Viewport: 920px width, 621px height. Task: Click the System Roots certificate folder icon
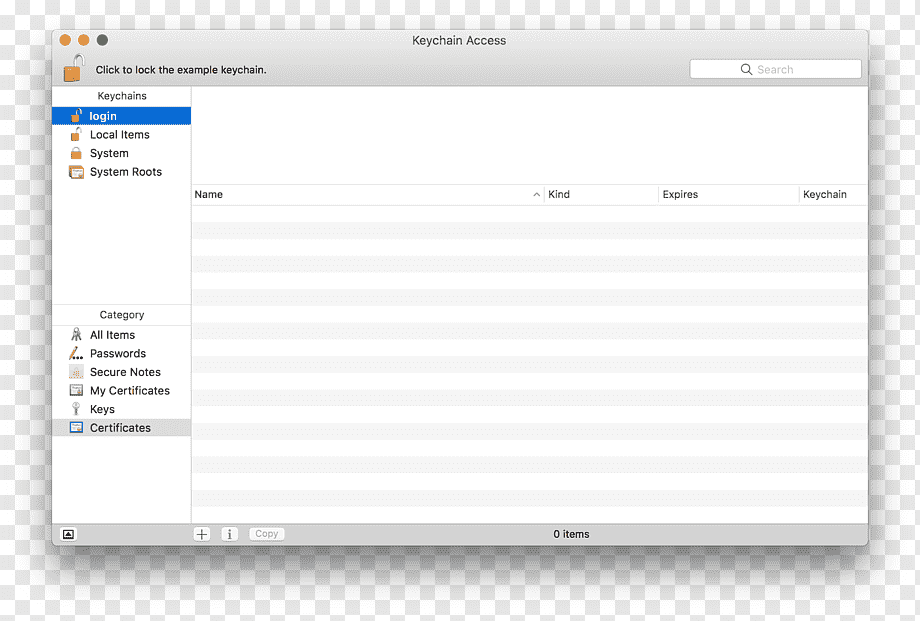click(x=76, y=172)
